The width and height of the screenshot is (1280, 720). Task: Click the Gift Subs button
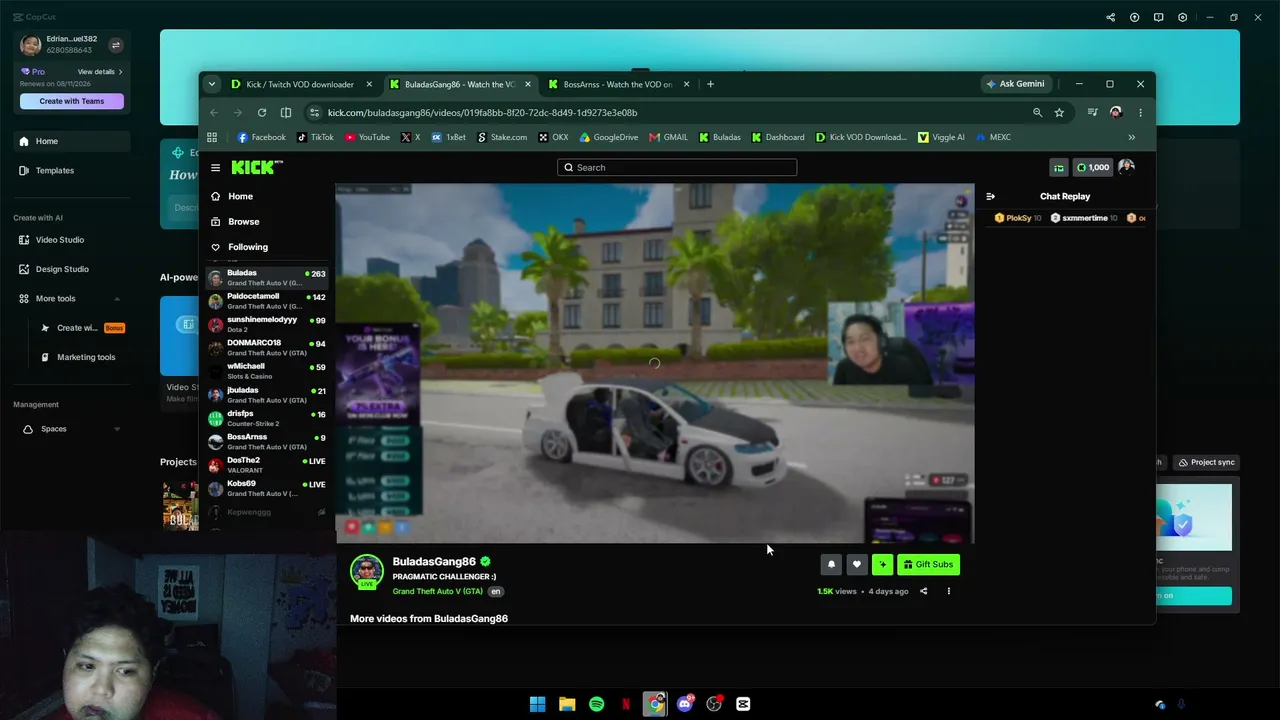click(x=928, y=565)
